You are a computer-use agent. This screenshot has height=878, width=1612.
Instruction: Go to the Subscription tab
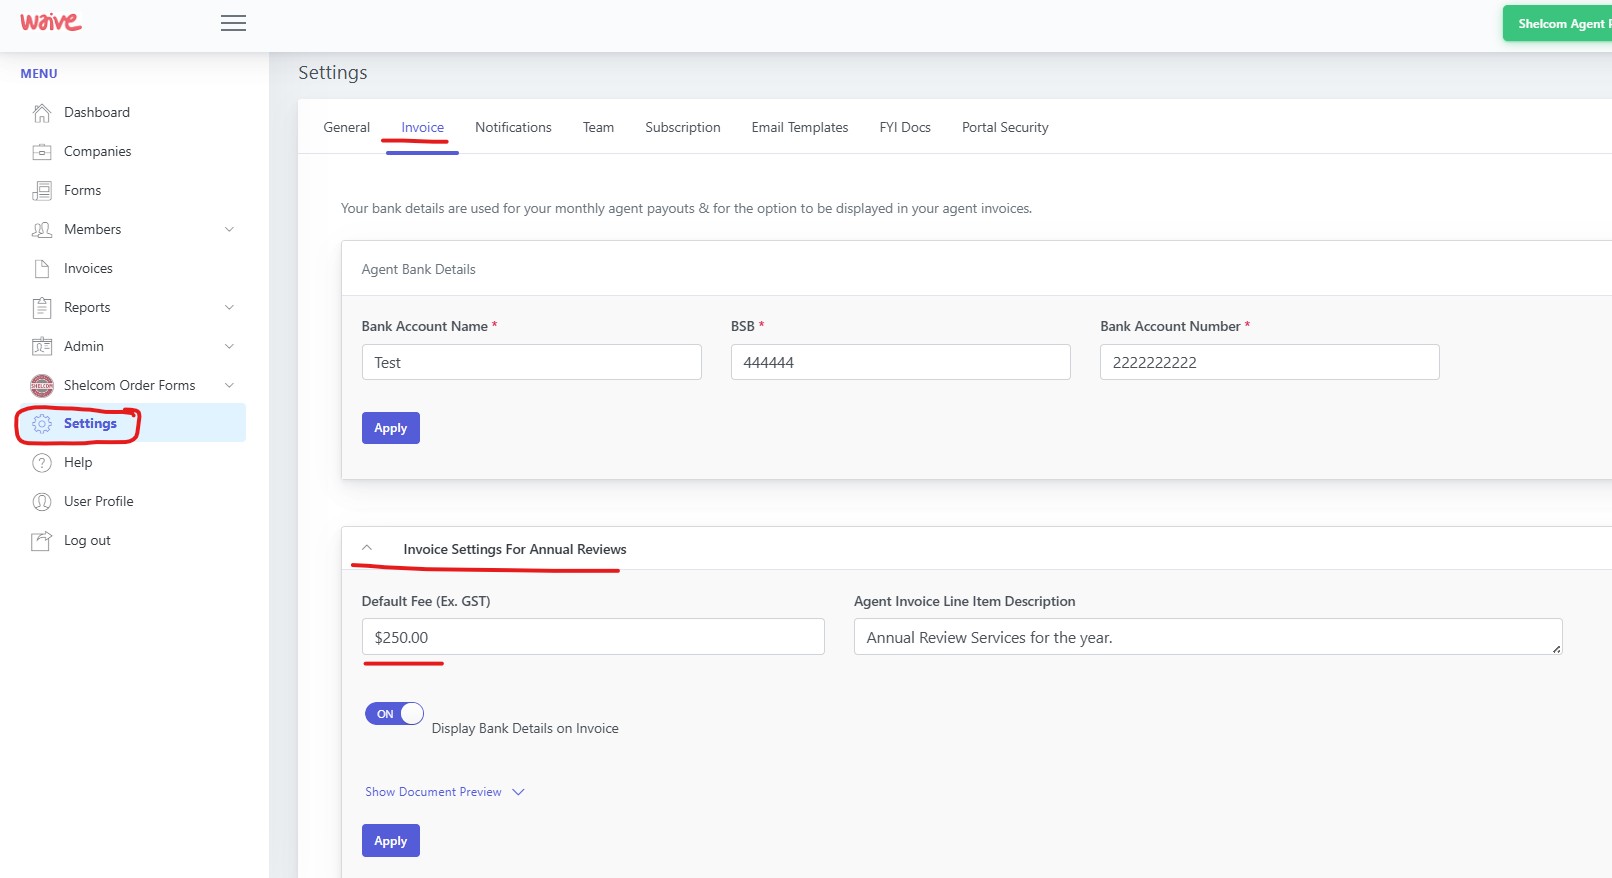(682, 128)
